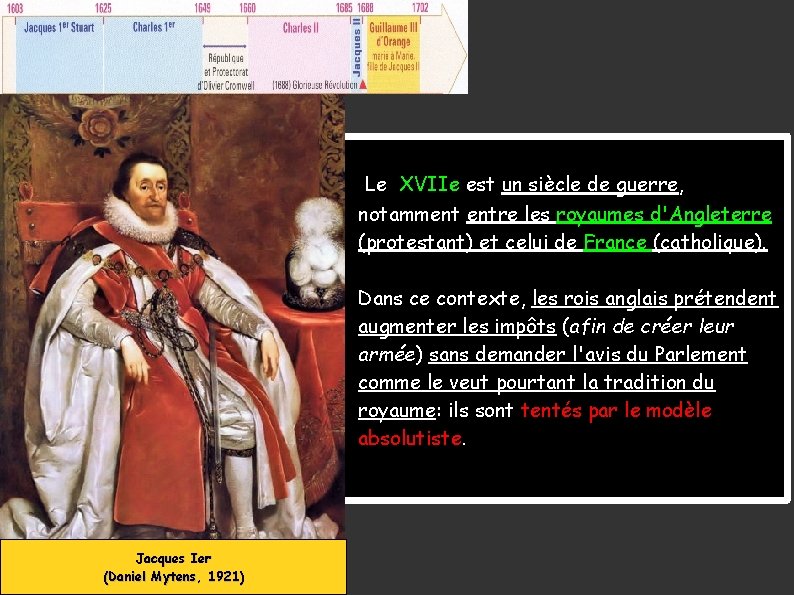Viewport: 794px width, 595px height.
Task: Click the 1702 date on the timeline
Action: point(420,8)
